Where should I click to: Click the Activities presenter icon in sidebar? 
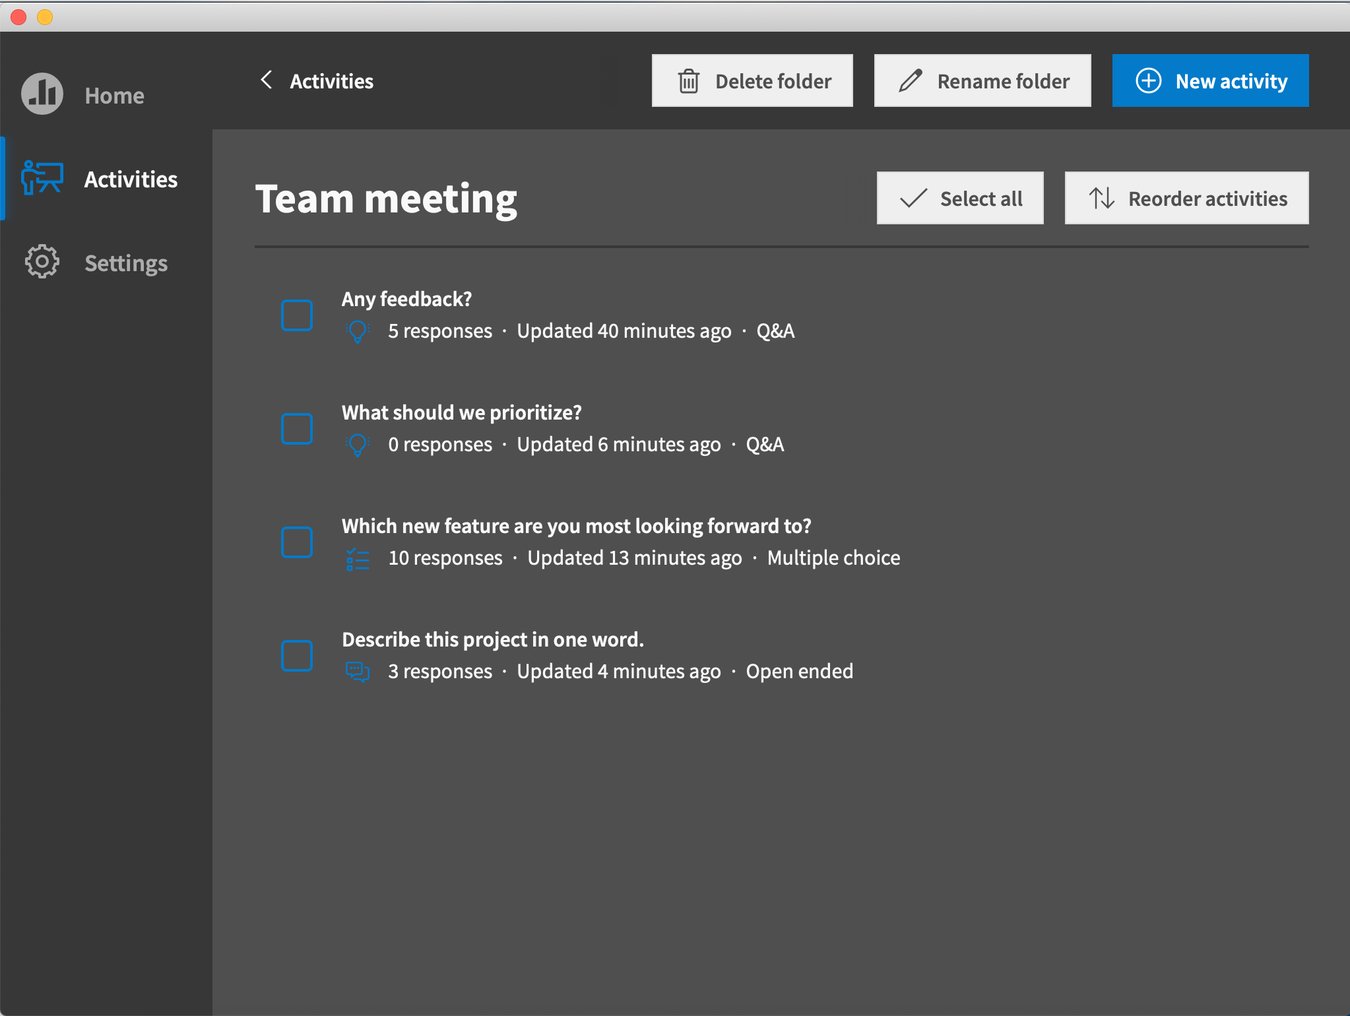42,178
